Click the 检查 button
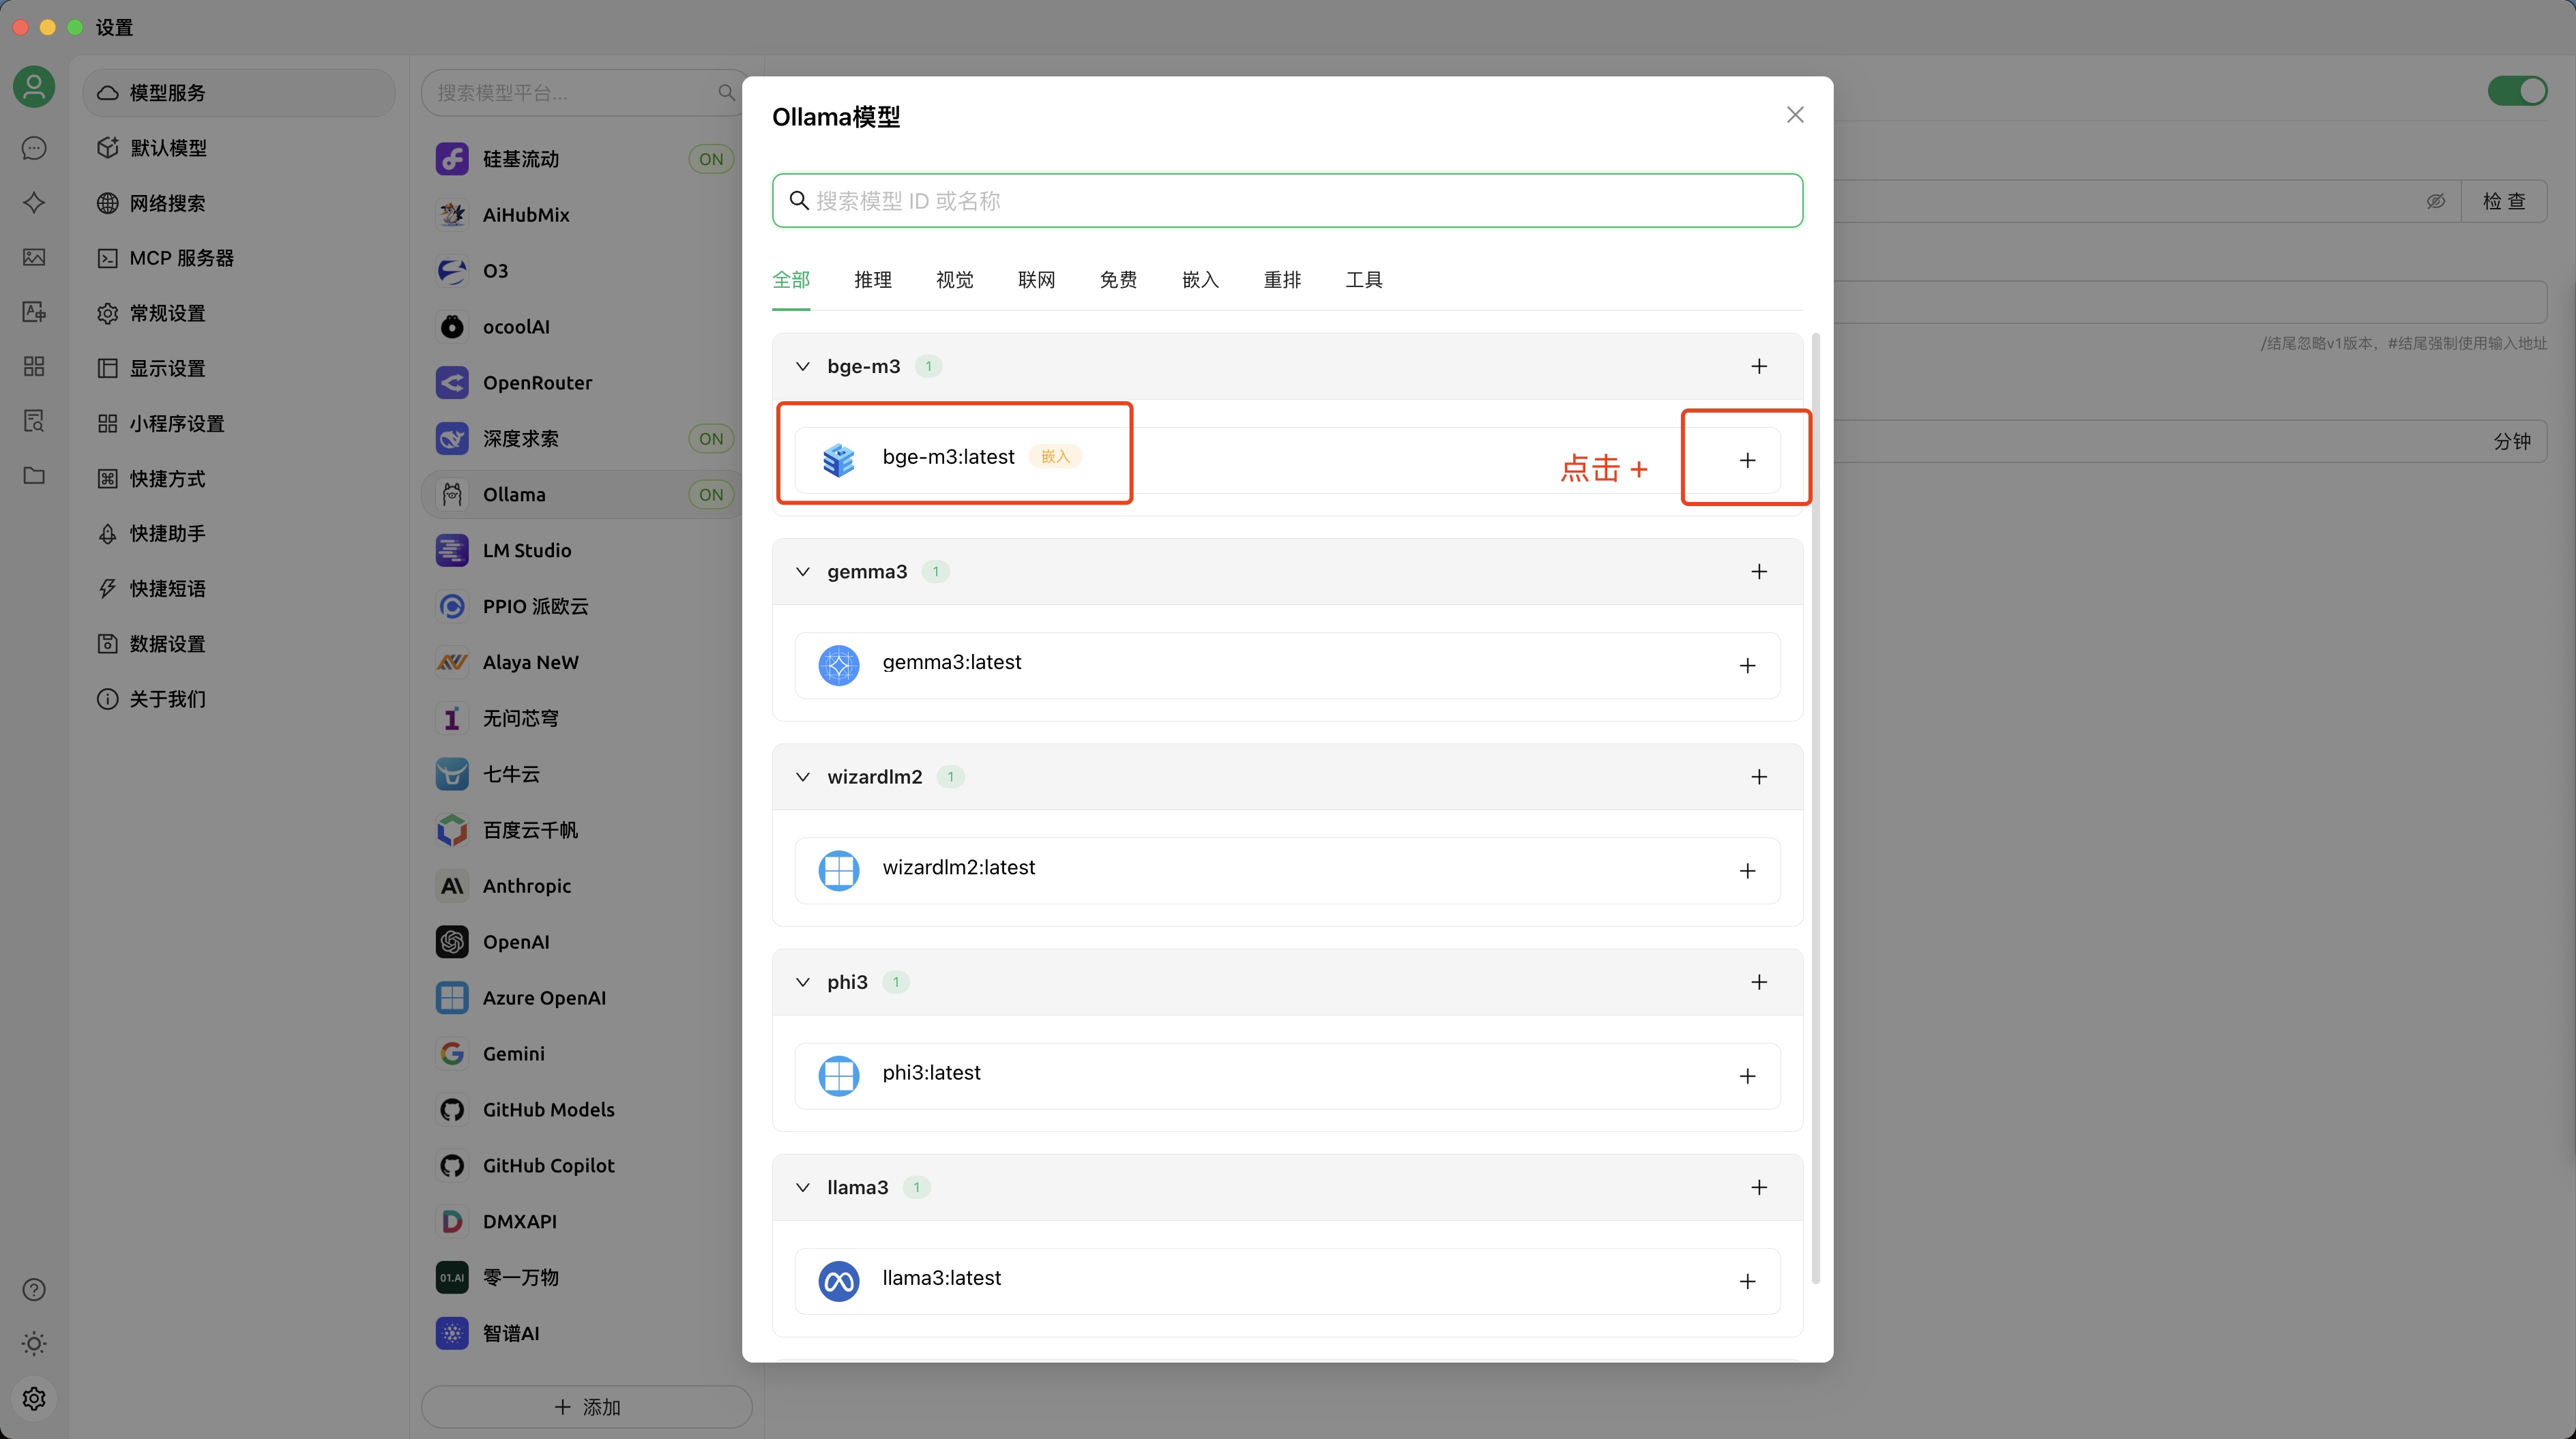 coord(2504,201)
